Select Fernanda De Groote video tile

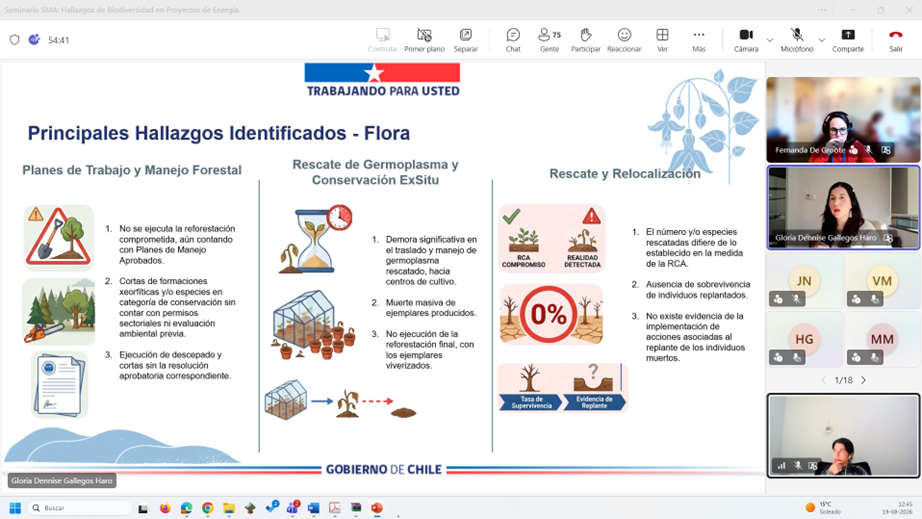(843, 119)
